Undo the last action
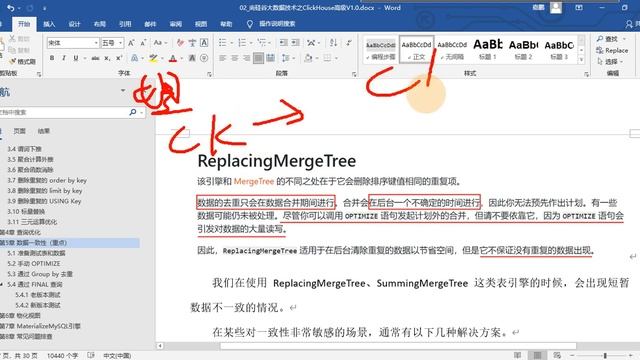This screenshot has height=360, width=640. [11, 8]
